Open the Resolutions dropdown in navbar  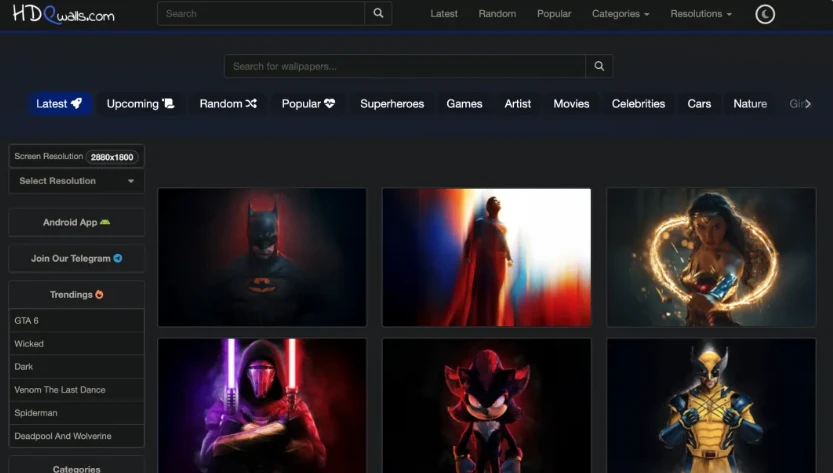point(701,14)
